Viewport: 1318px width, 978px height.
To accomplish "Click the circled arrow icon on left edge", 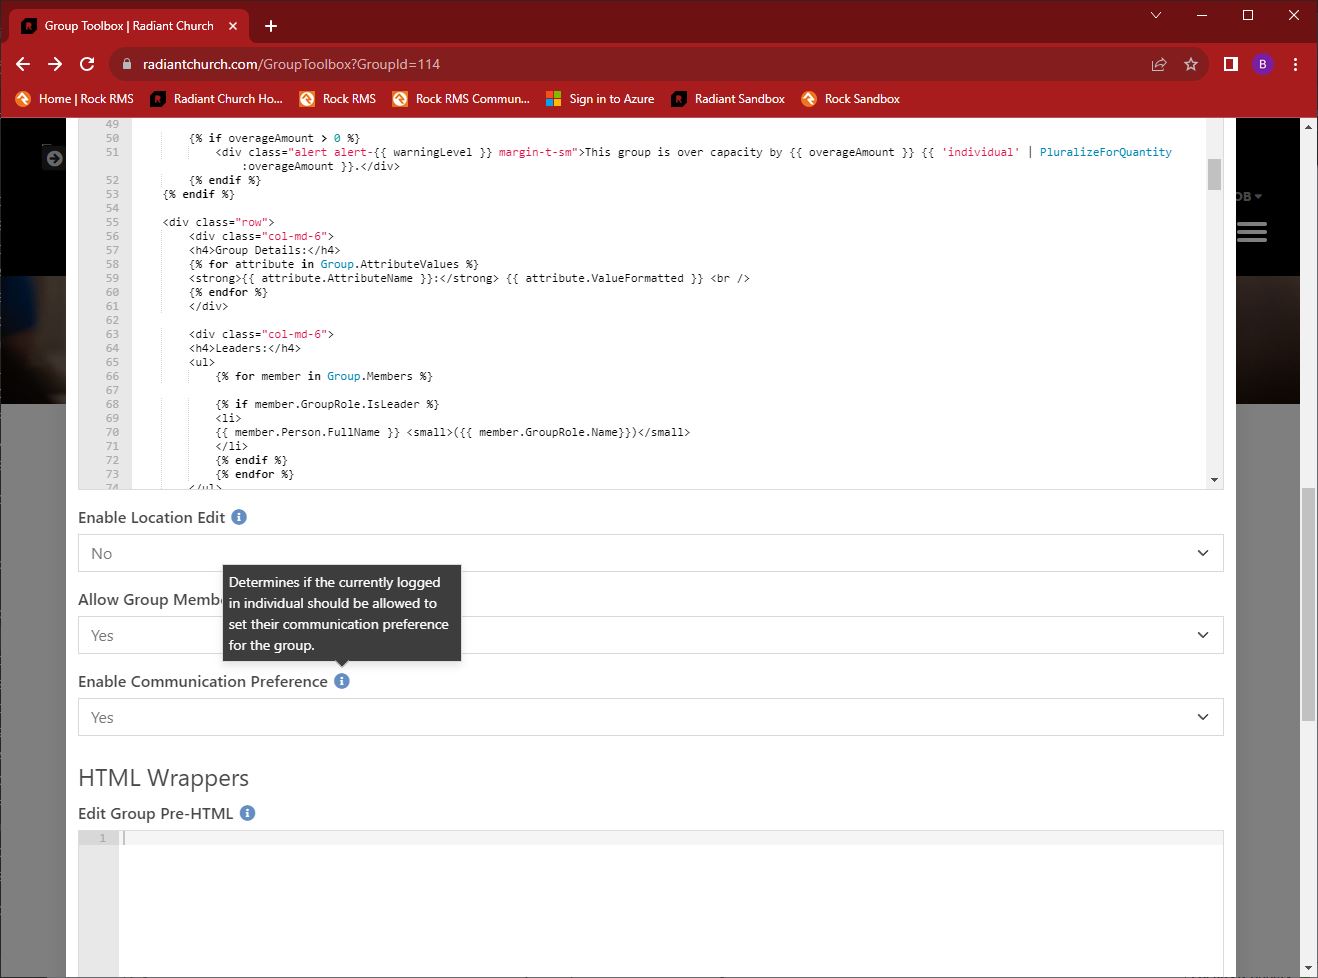I will 54,158.
